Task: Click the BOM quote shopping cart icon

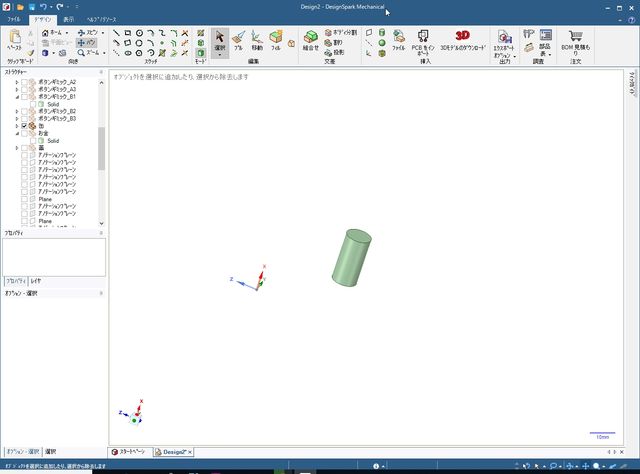Action: click(x=576, y=36)
